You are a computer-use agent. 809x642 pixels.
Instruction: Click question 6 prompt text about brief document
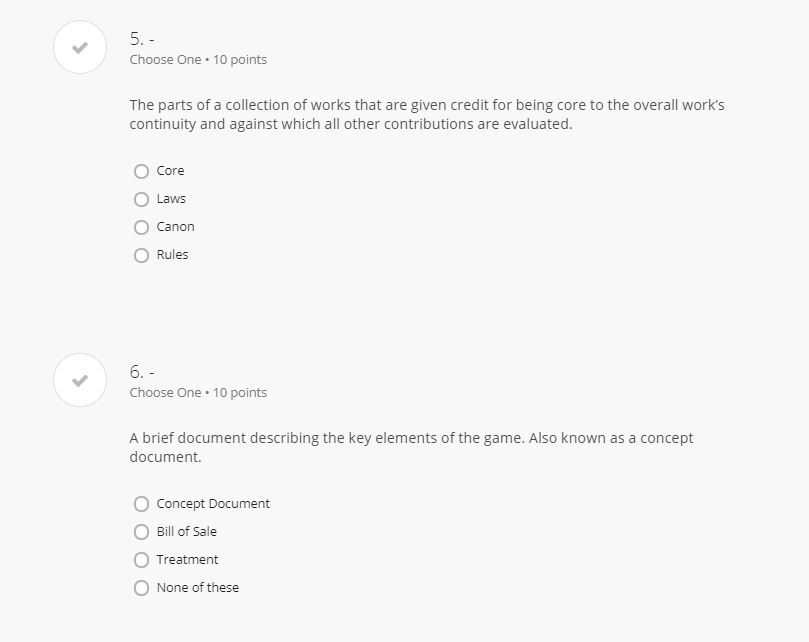(410, 447)
